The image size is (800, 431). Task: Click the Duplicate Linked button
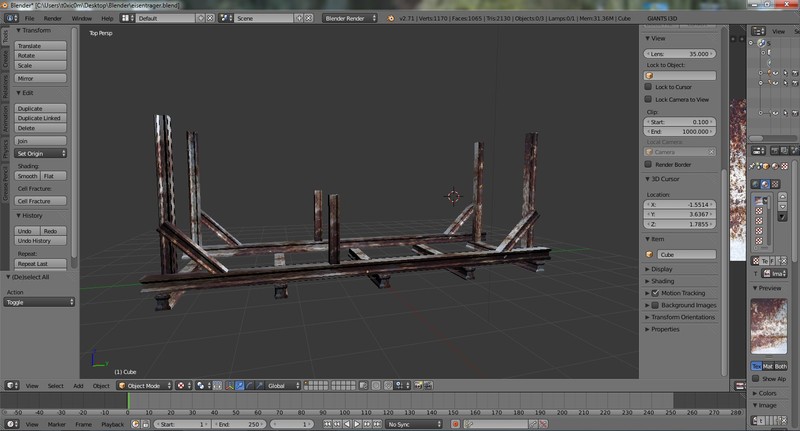pos(40,118)
